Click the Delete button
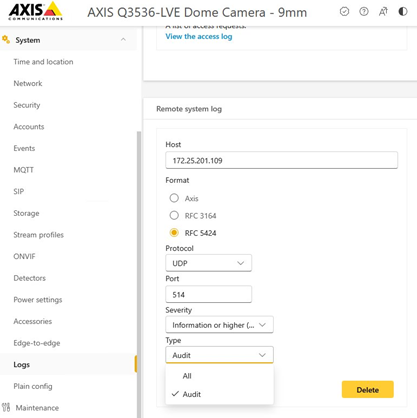This screenshot has height=418, width=417. [368, 389]
